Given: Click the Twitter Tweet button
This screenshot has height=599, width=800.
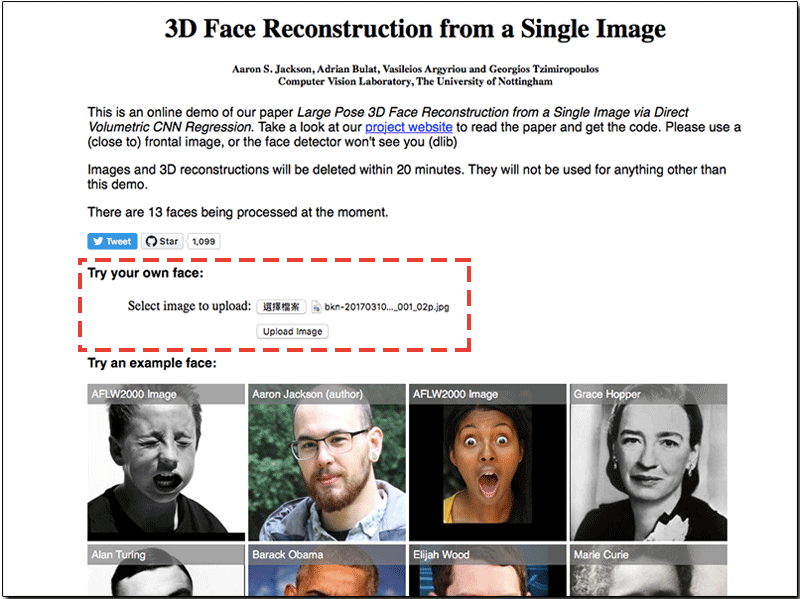Looking at the screenshot, I should pyautogui.click(x=112, y=241).
